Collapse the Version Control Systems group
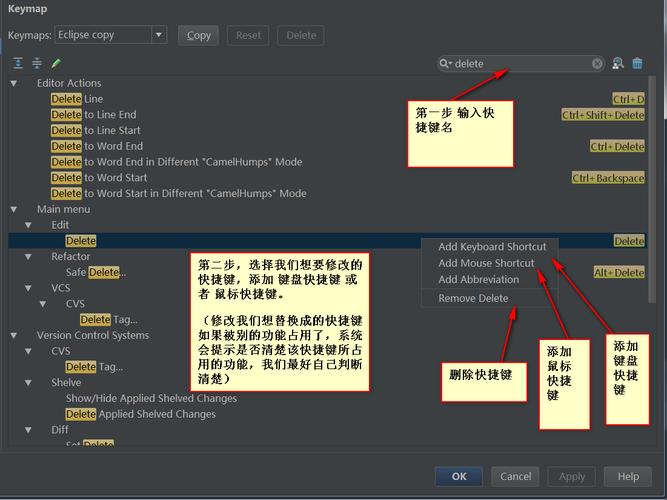Screen dimensions: 667x500 (x=14, y=335)
